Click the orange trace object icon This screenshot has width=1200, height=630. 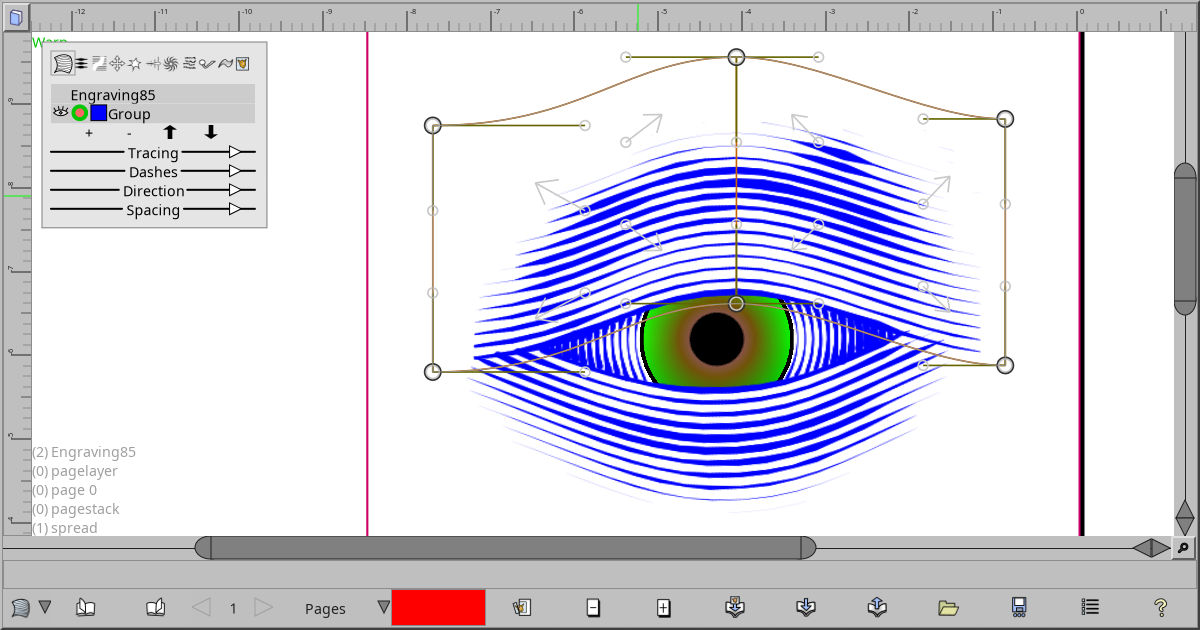243,62
